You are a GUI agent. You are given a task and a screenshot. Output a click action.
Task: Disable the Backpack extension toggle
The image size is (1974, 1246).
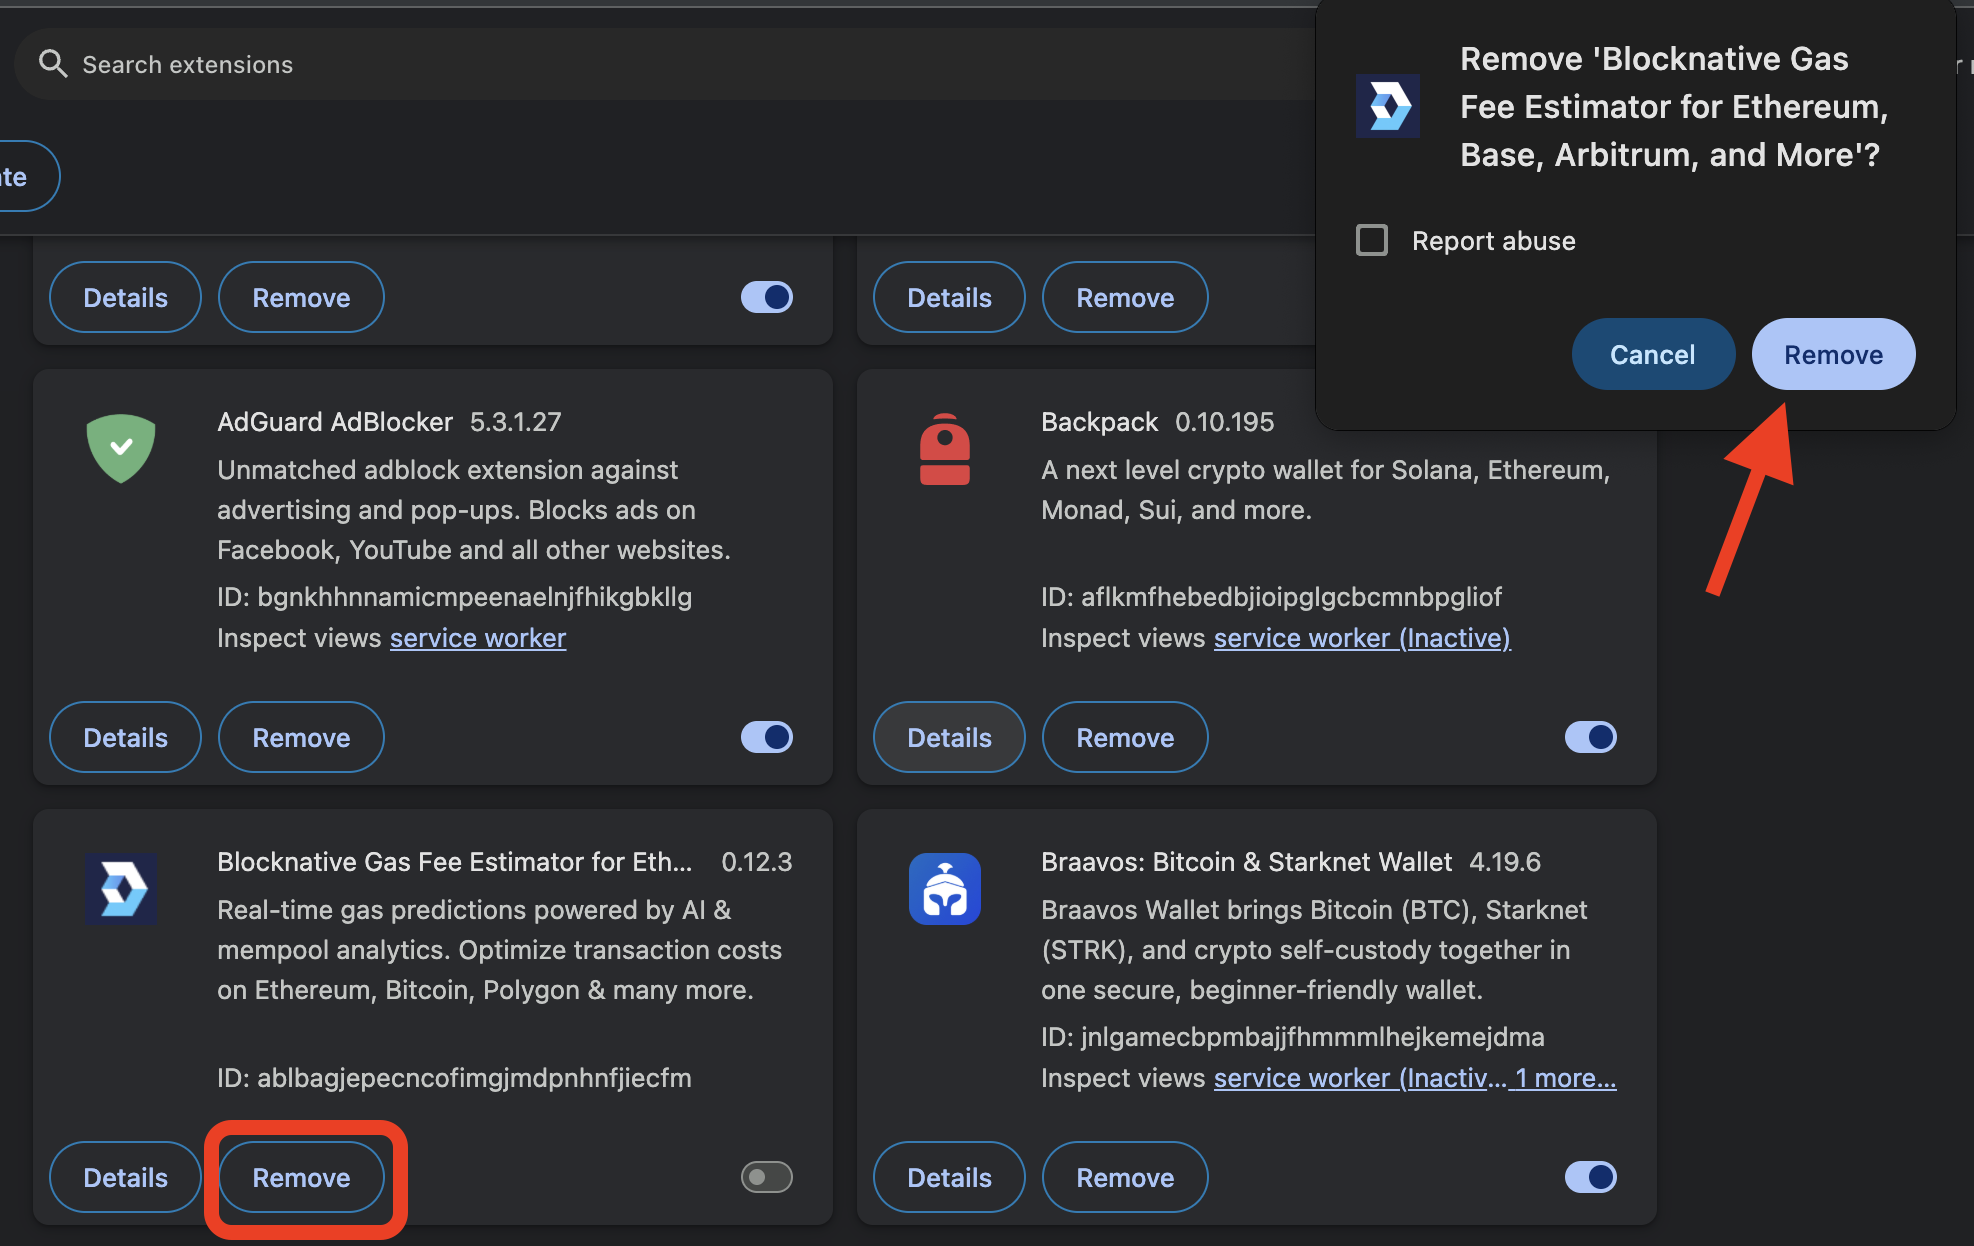[x=1591, y=737]
